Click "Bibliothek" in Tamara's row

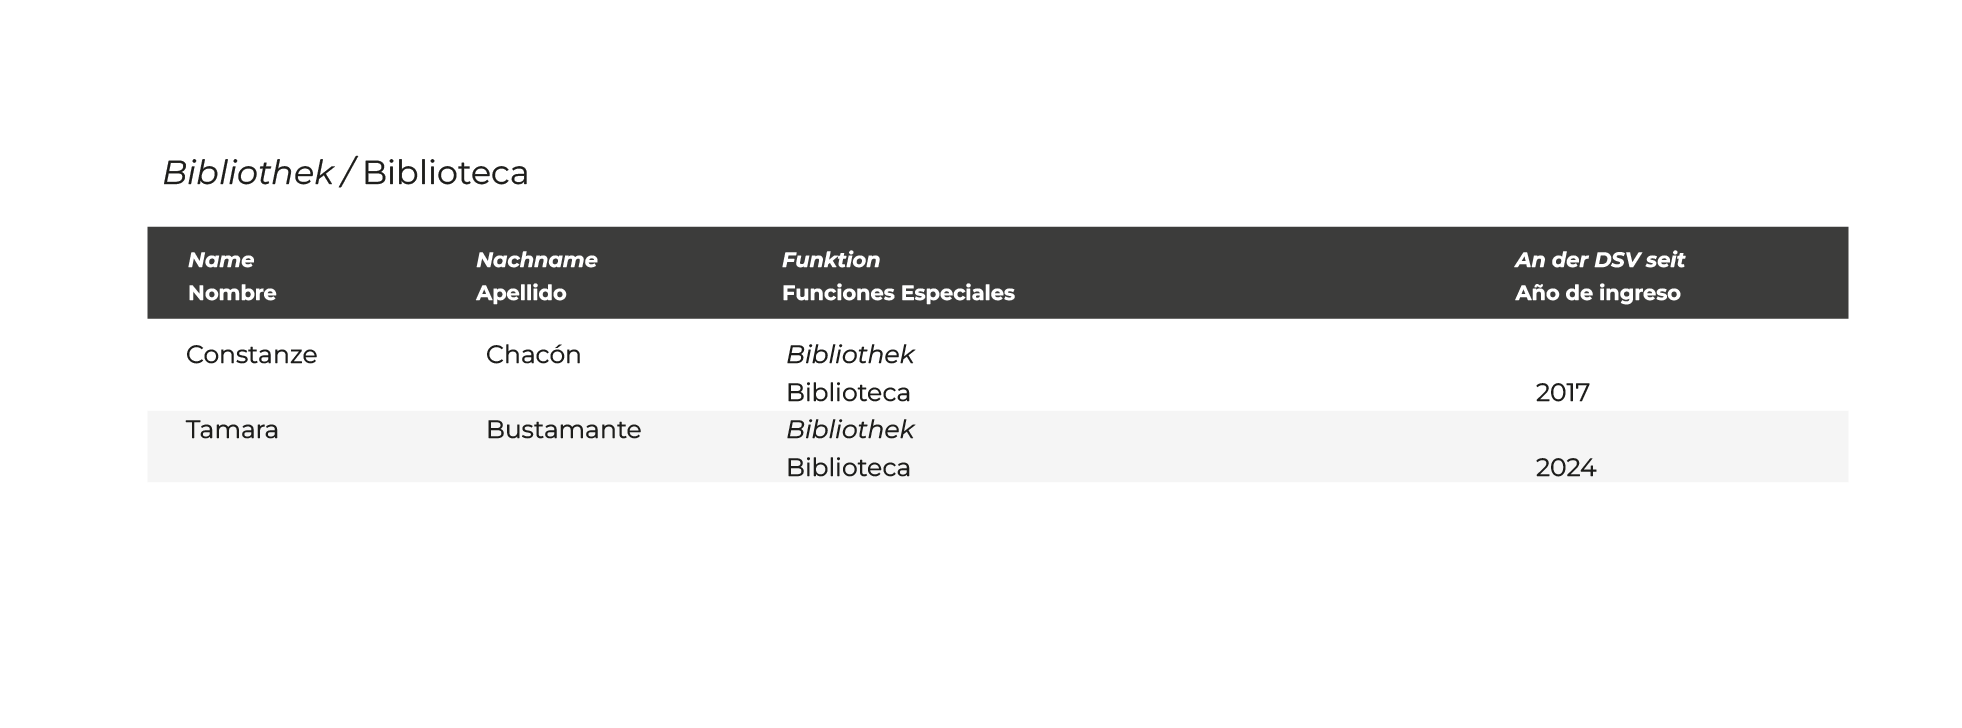[x=850, y=430]
